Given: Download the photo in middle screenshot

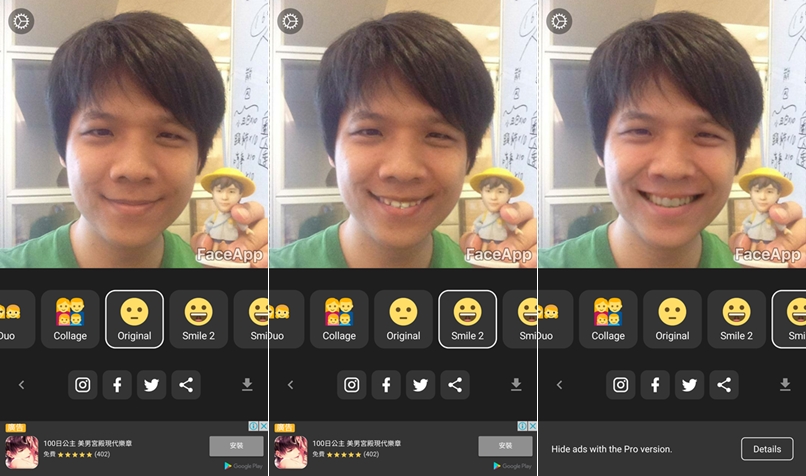Looking at the screenshot, I should pos(516,385).
